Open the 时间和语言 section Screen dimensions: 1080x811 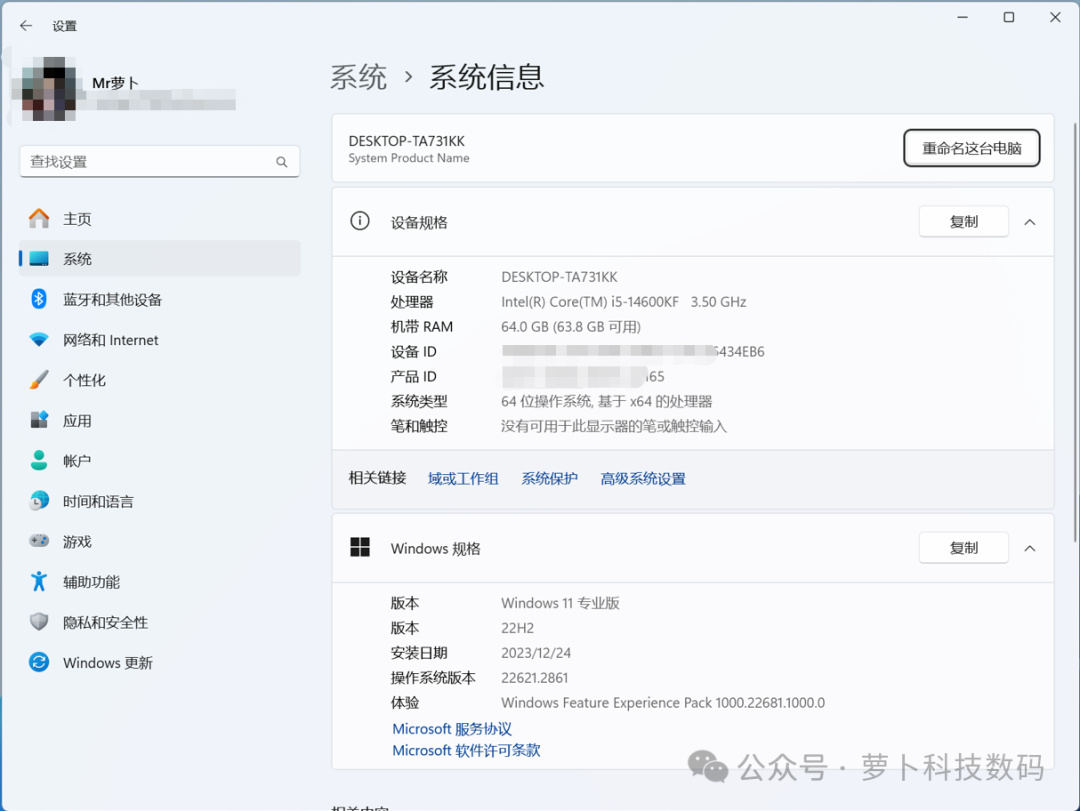tap(160, 502)
